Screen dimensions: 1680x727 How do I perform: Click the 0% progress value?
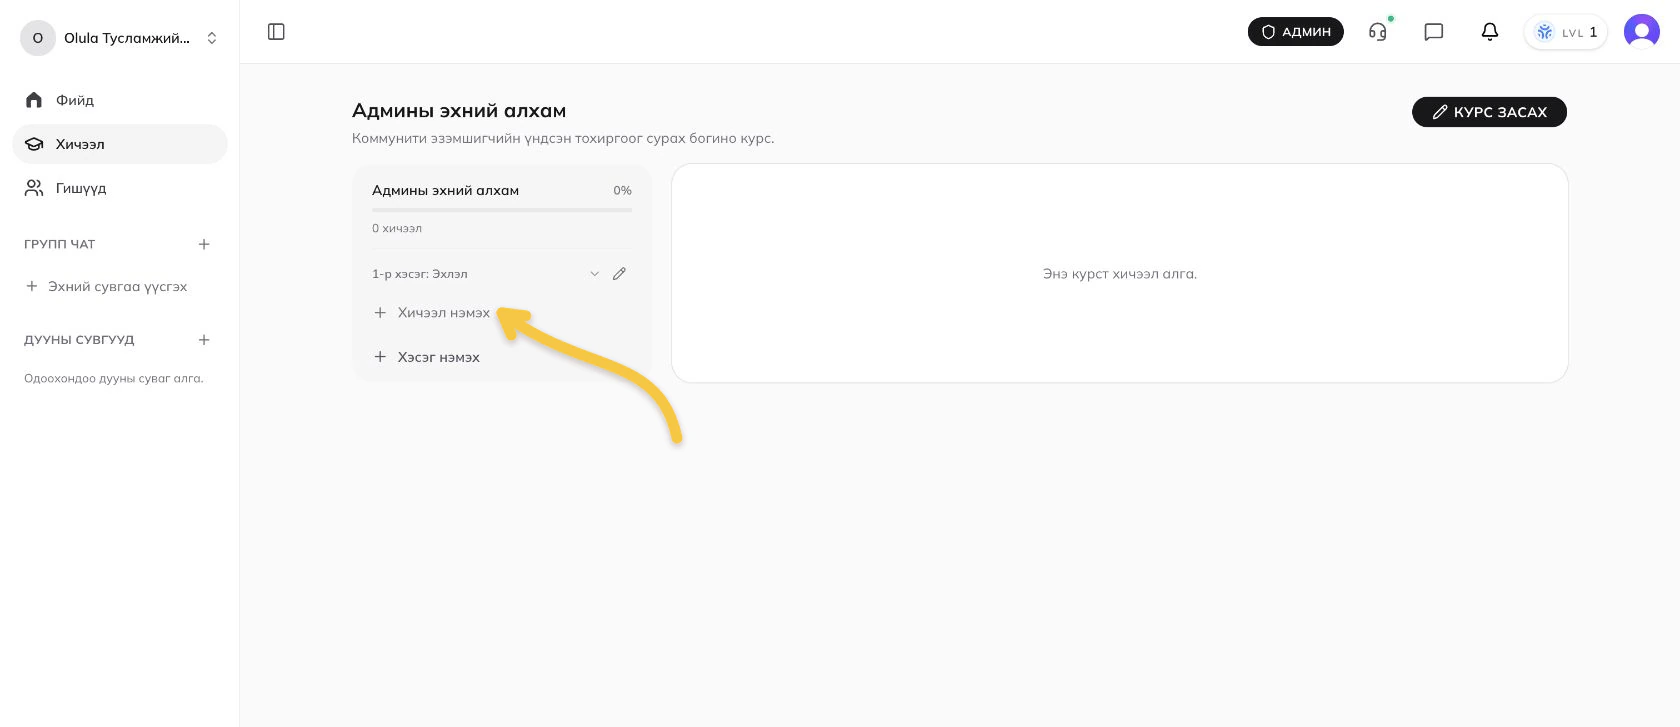[x=622, y=190]
